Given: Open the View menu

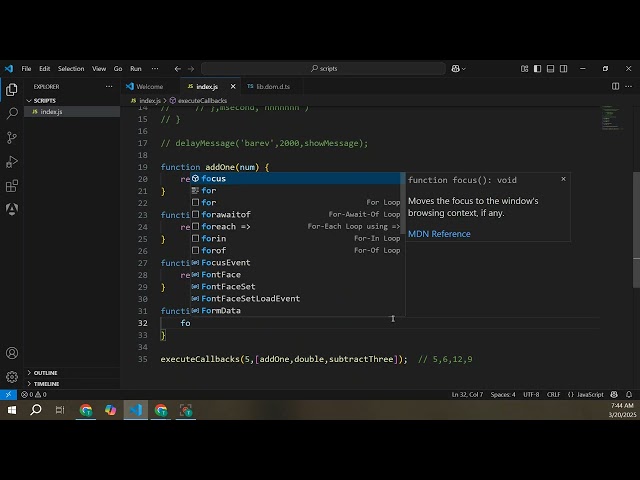Looking at the screenshot, I should pyautogui.click(x=99, y=69).
